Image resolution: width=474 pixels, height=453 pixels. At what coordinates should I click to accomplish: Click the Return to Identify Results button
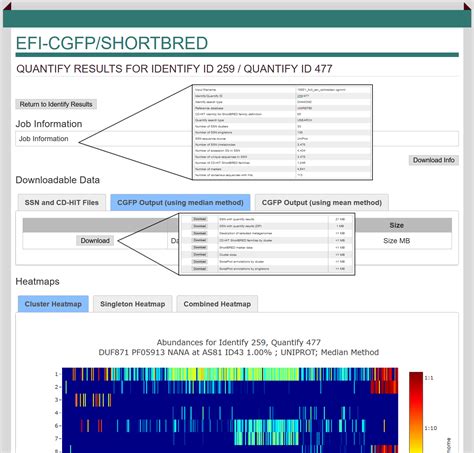pyautogui.click(x=56, y=104)
